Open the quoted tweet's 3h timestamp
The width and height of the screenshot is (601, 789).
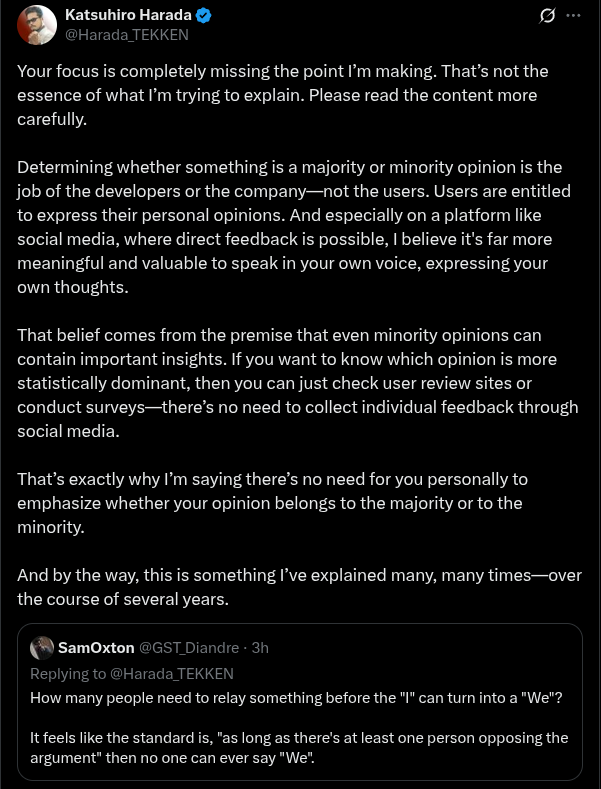[260, 648]
